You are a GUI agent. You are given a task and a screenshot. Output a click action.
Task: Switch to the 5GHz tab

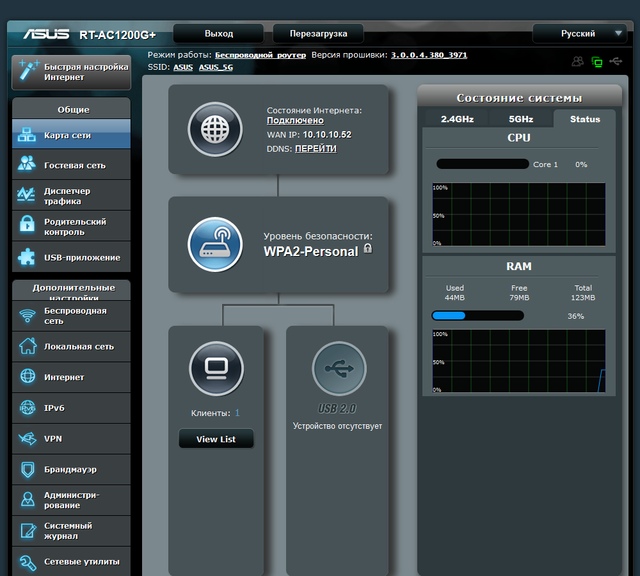520,119
